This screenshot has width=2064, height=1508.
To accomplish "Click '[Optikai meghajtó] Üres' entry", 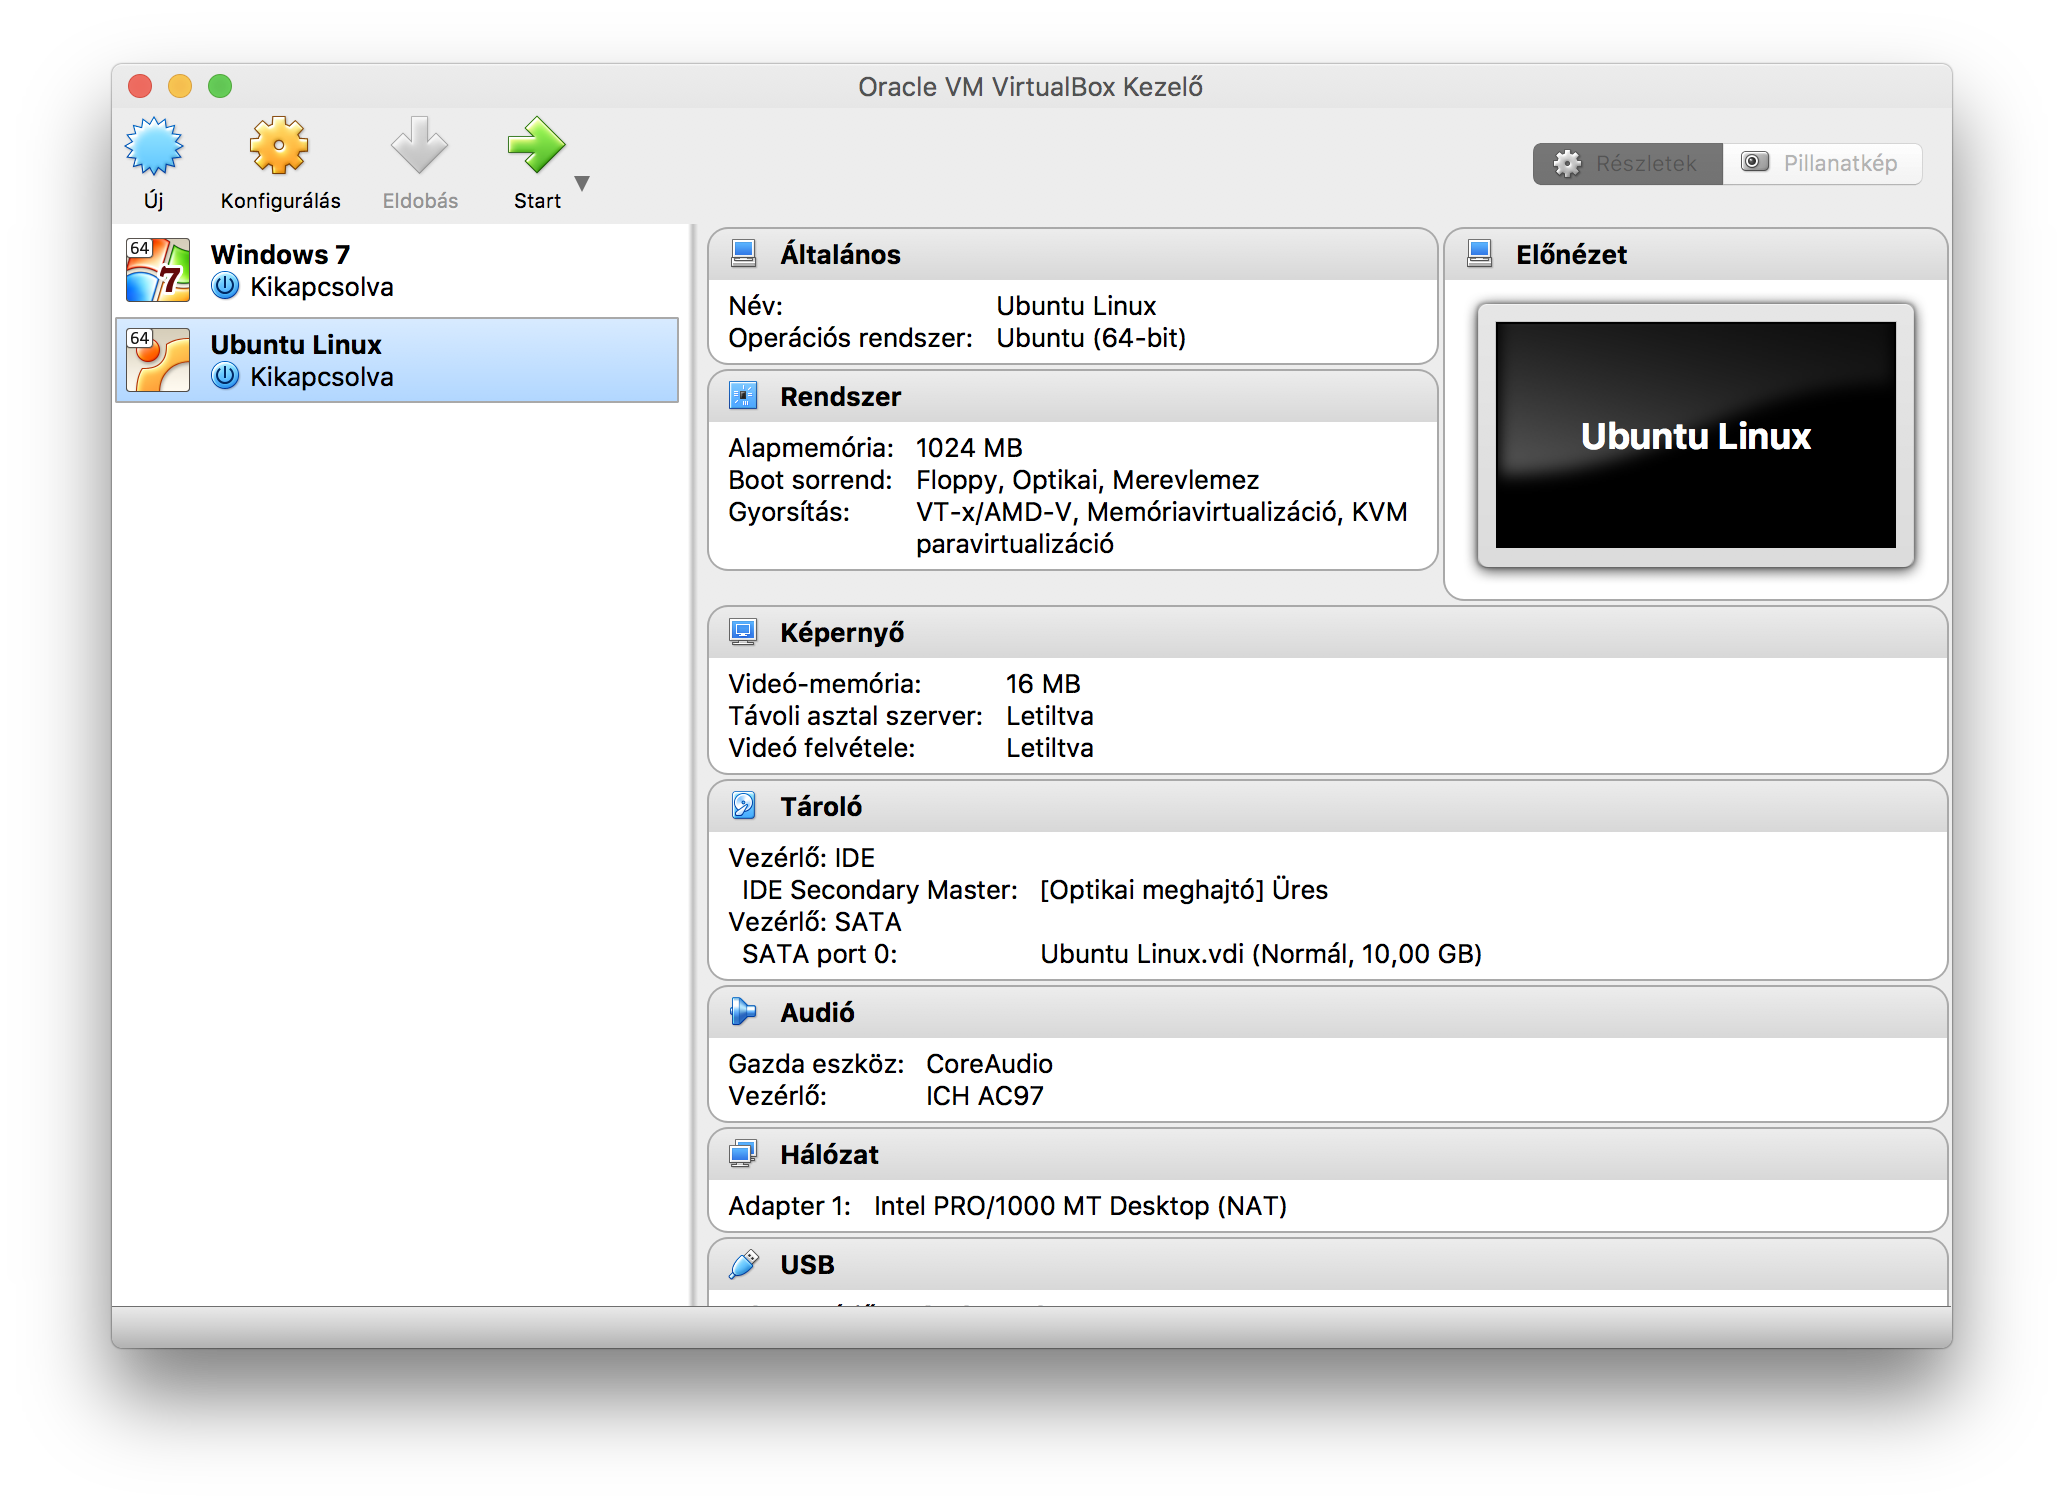I will (x=1184, y=890).
